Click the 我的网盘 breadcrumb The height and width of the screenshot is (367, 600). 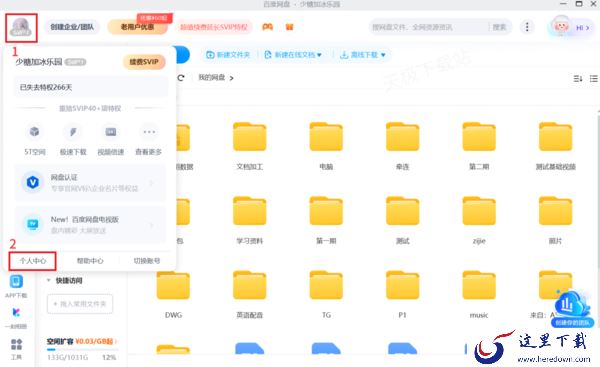[212, 78]
